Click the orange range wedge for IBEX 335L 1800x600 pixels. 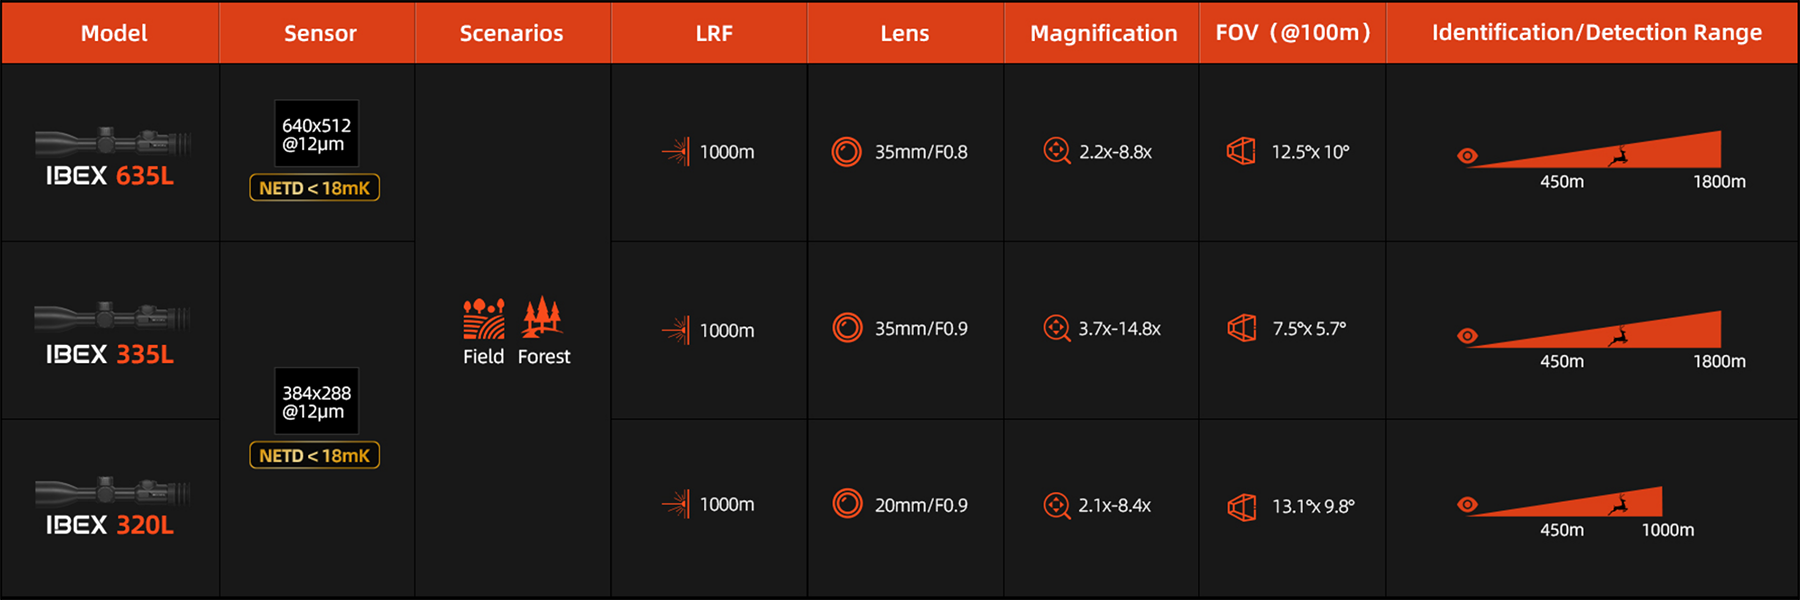point(1600,330)
